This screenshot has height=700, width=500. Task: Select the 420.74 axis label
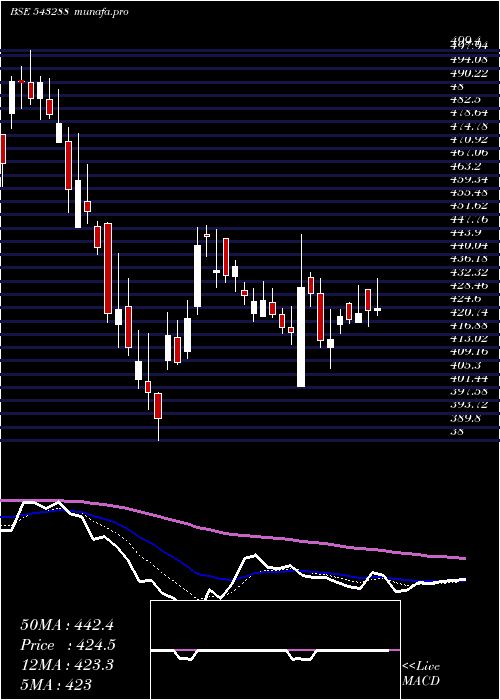469,312
